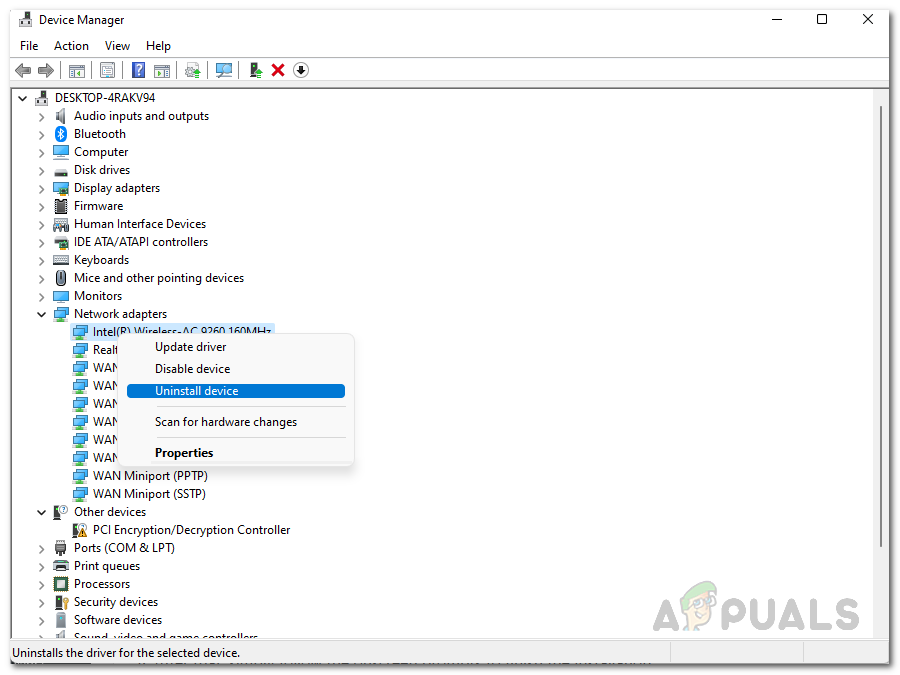
Task: Expand the Display adapters node
Action: [x=41, y=188]
